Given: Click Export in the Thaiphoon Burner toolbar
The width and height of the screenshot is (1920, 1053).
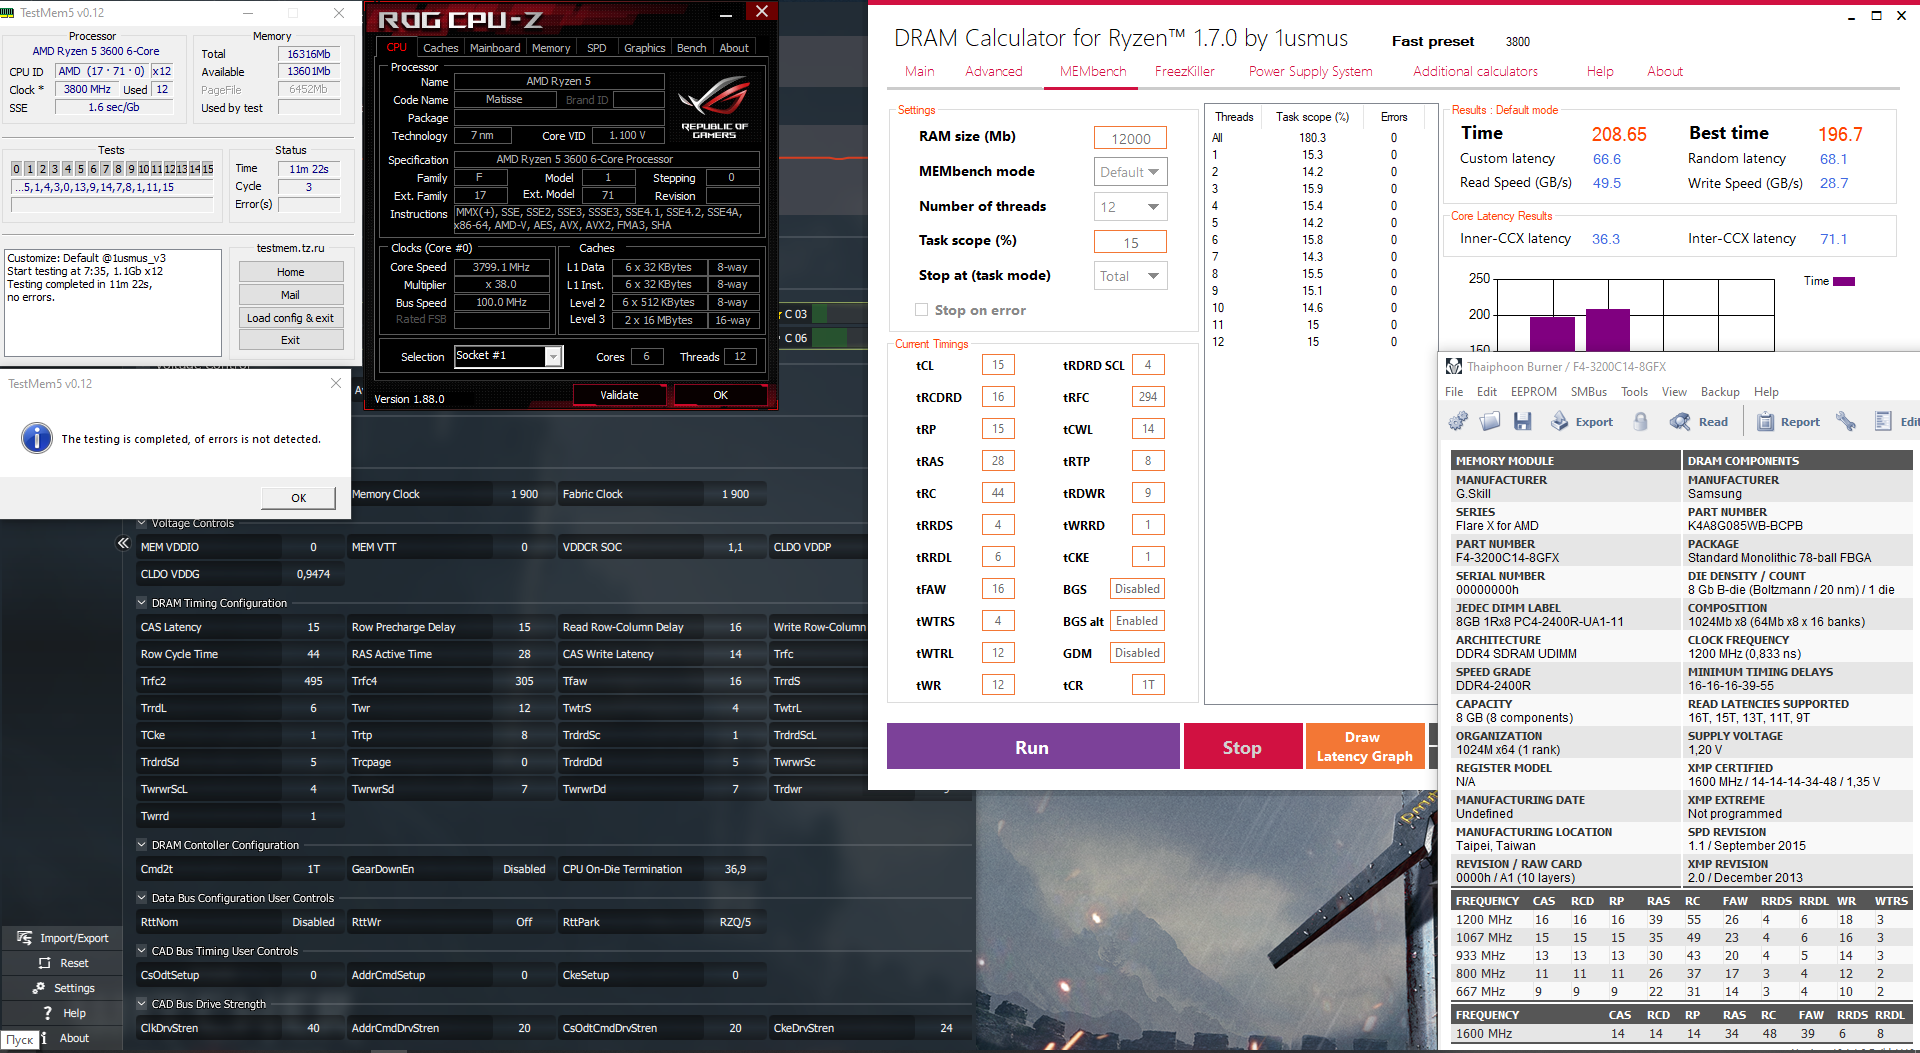Looking at the screenshot, I should click(x=1581, y=422).
